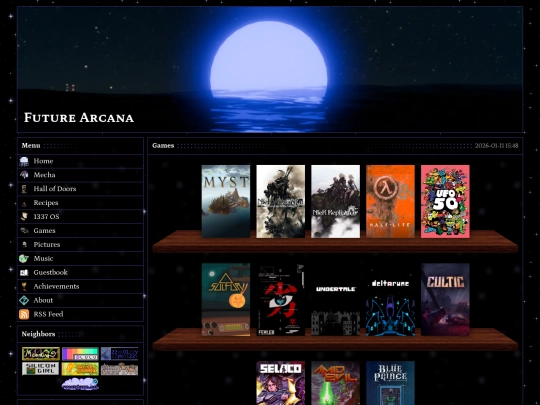Click the Menu panel heading
540x405 pixels.
click(31, 146)
